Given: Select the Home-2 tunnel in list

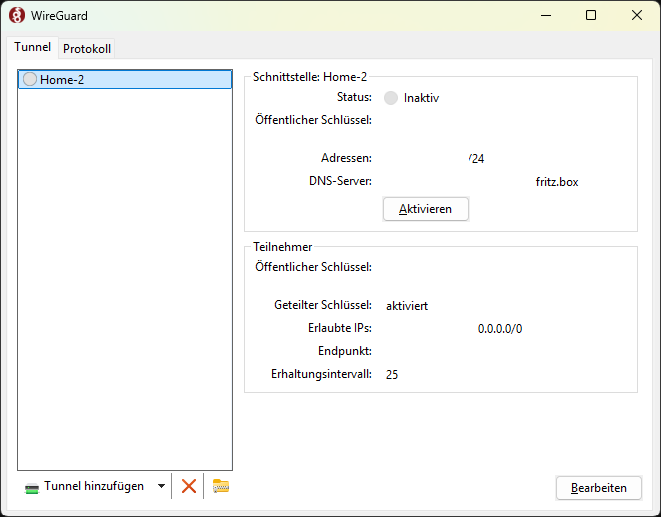Looking at the screenshot, I should point(125,79).
